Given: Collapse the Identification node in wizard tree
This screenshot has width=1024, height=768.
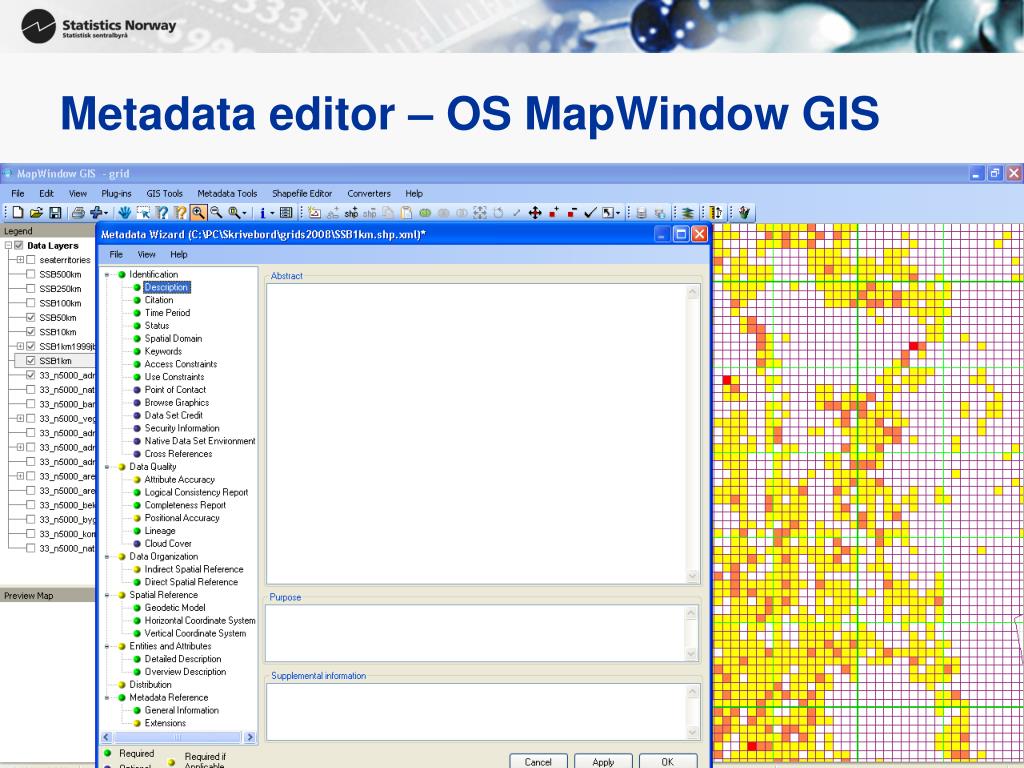Looking at the screenshot, I should pos(107,275).
